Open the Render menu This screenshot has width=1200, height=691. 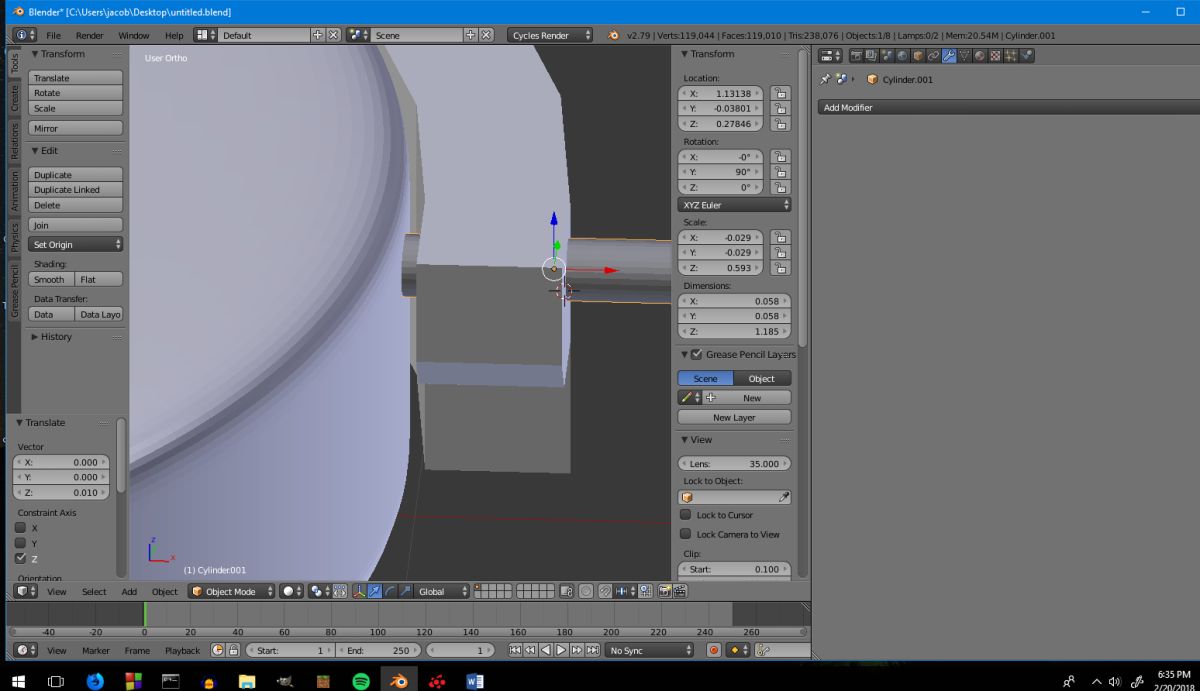tap(89, 35)
